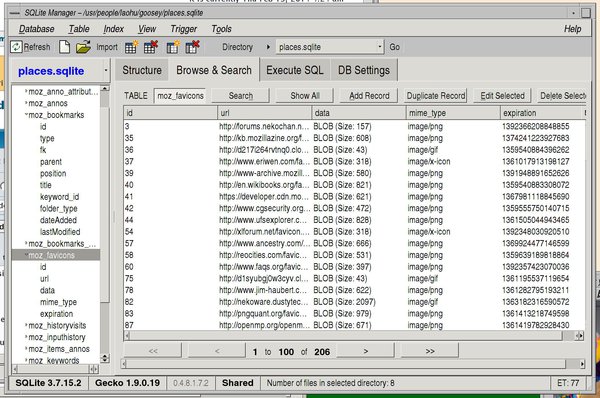This screenshot has width=600, height=398.
Task: Select dateAdded column in the tree
Action: [58, 220]
